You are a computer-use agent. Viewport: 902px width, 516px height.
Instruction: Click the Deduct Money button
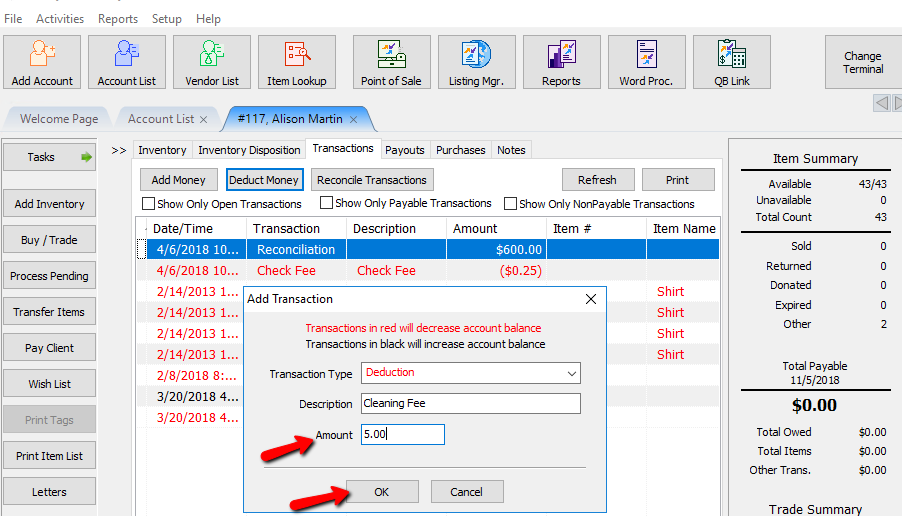pyautogui.click(x=264, y=180)
